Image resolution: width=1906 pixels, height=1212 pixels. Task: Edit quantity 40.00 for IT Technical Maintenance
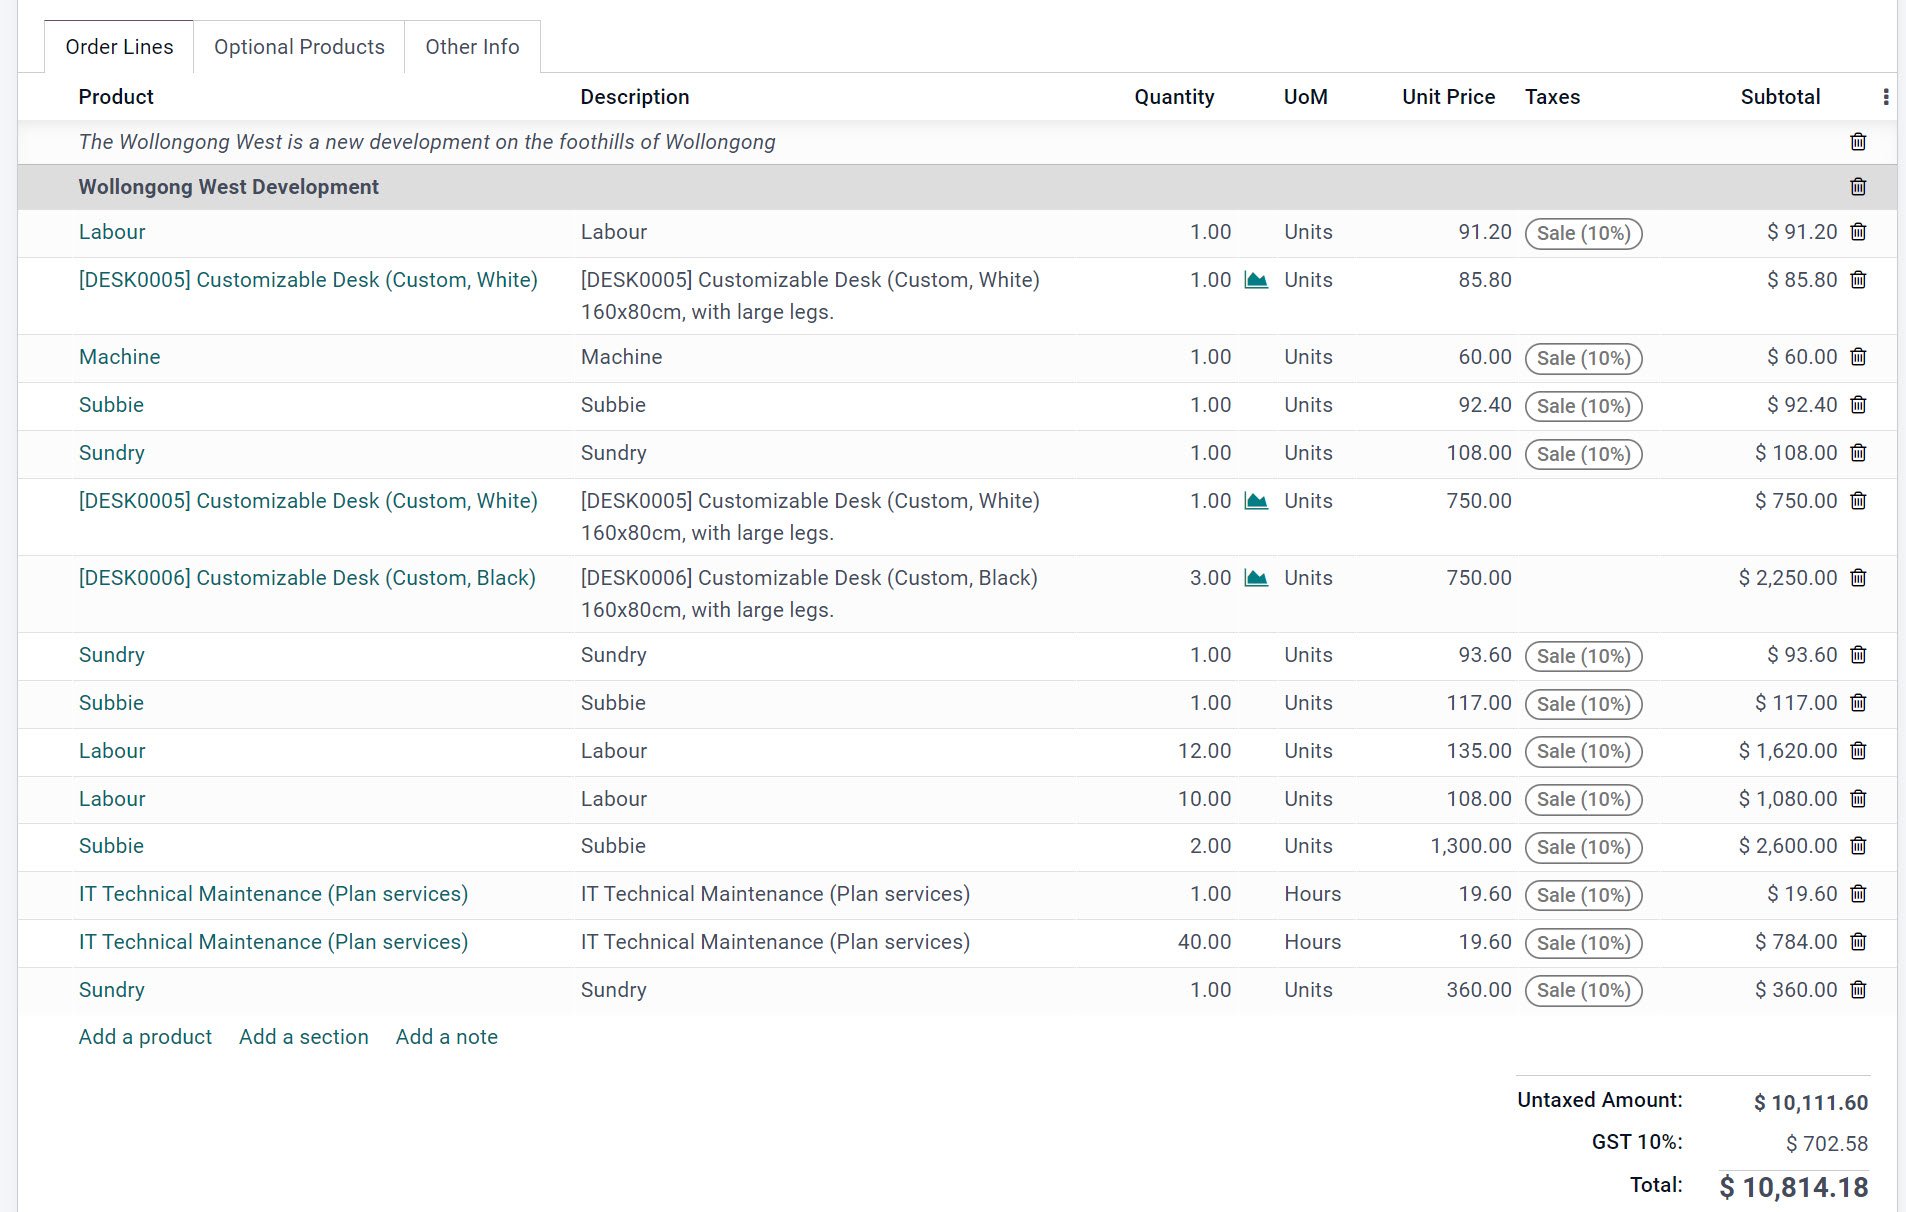pos(1204,942)
